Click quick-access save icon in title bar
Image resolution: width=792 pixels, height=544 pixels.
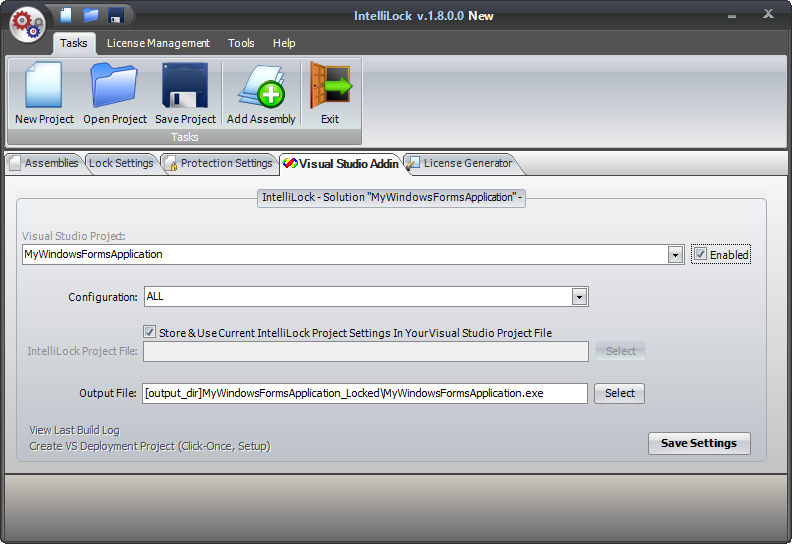click(116, 15)
